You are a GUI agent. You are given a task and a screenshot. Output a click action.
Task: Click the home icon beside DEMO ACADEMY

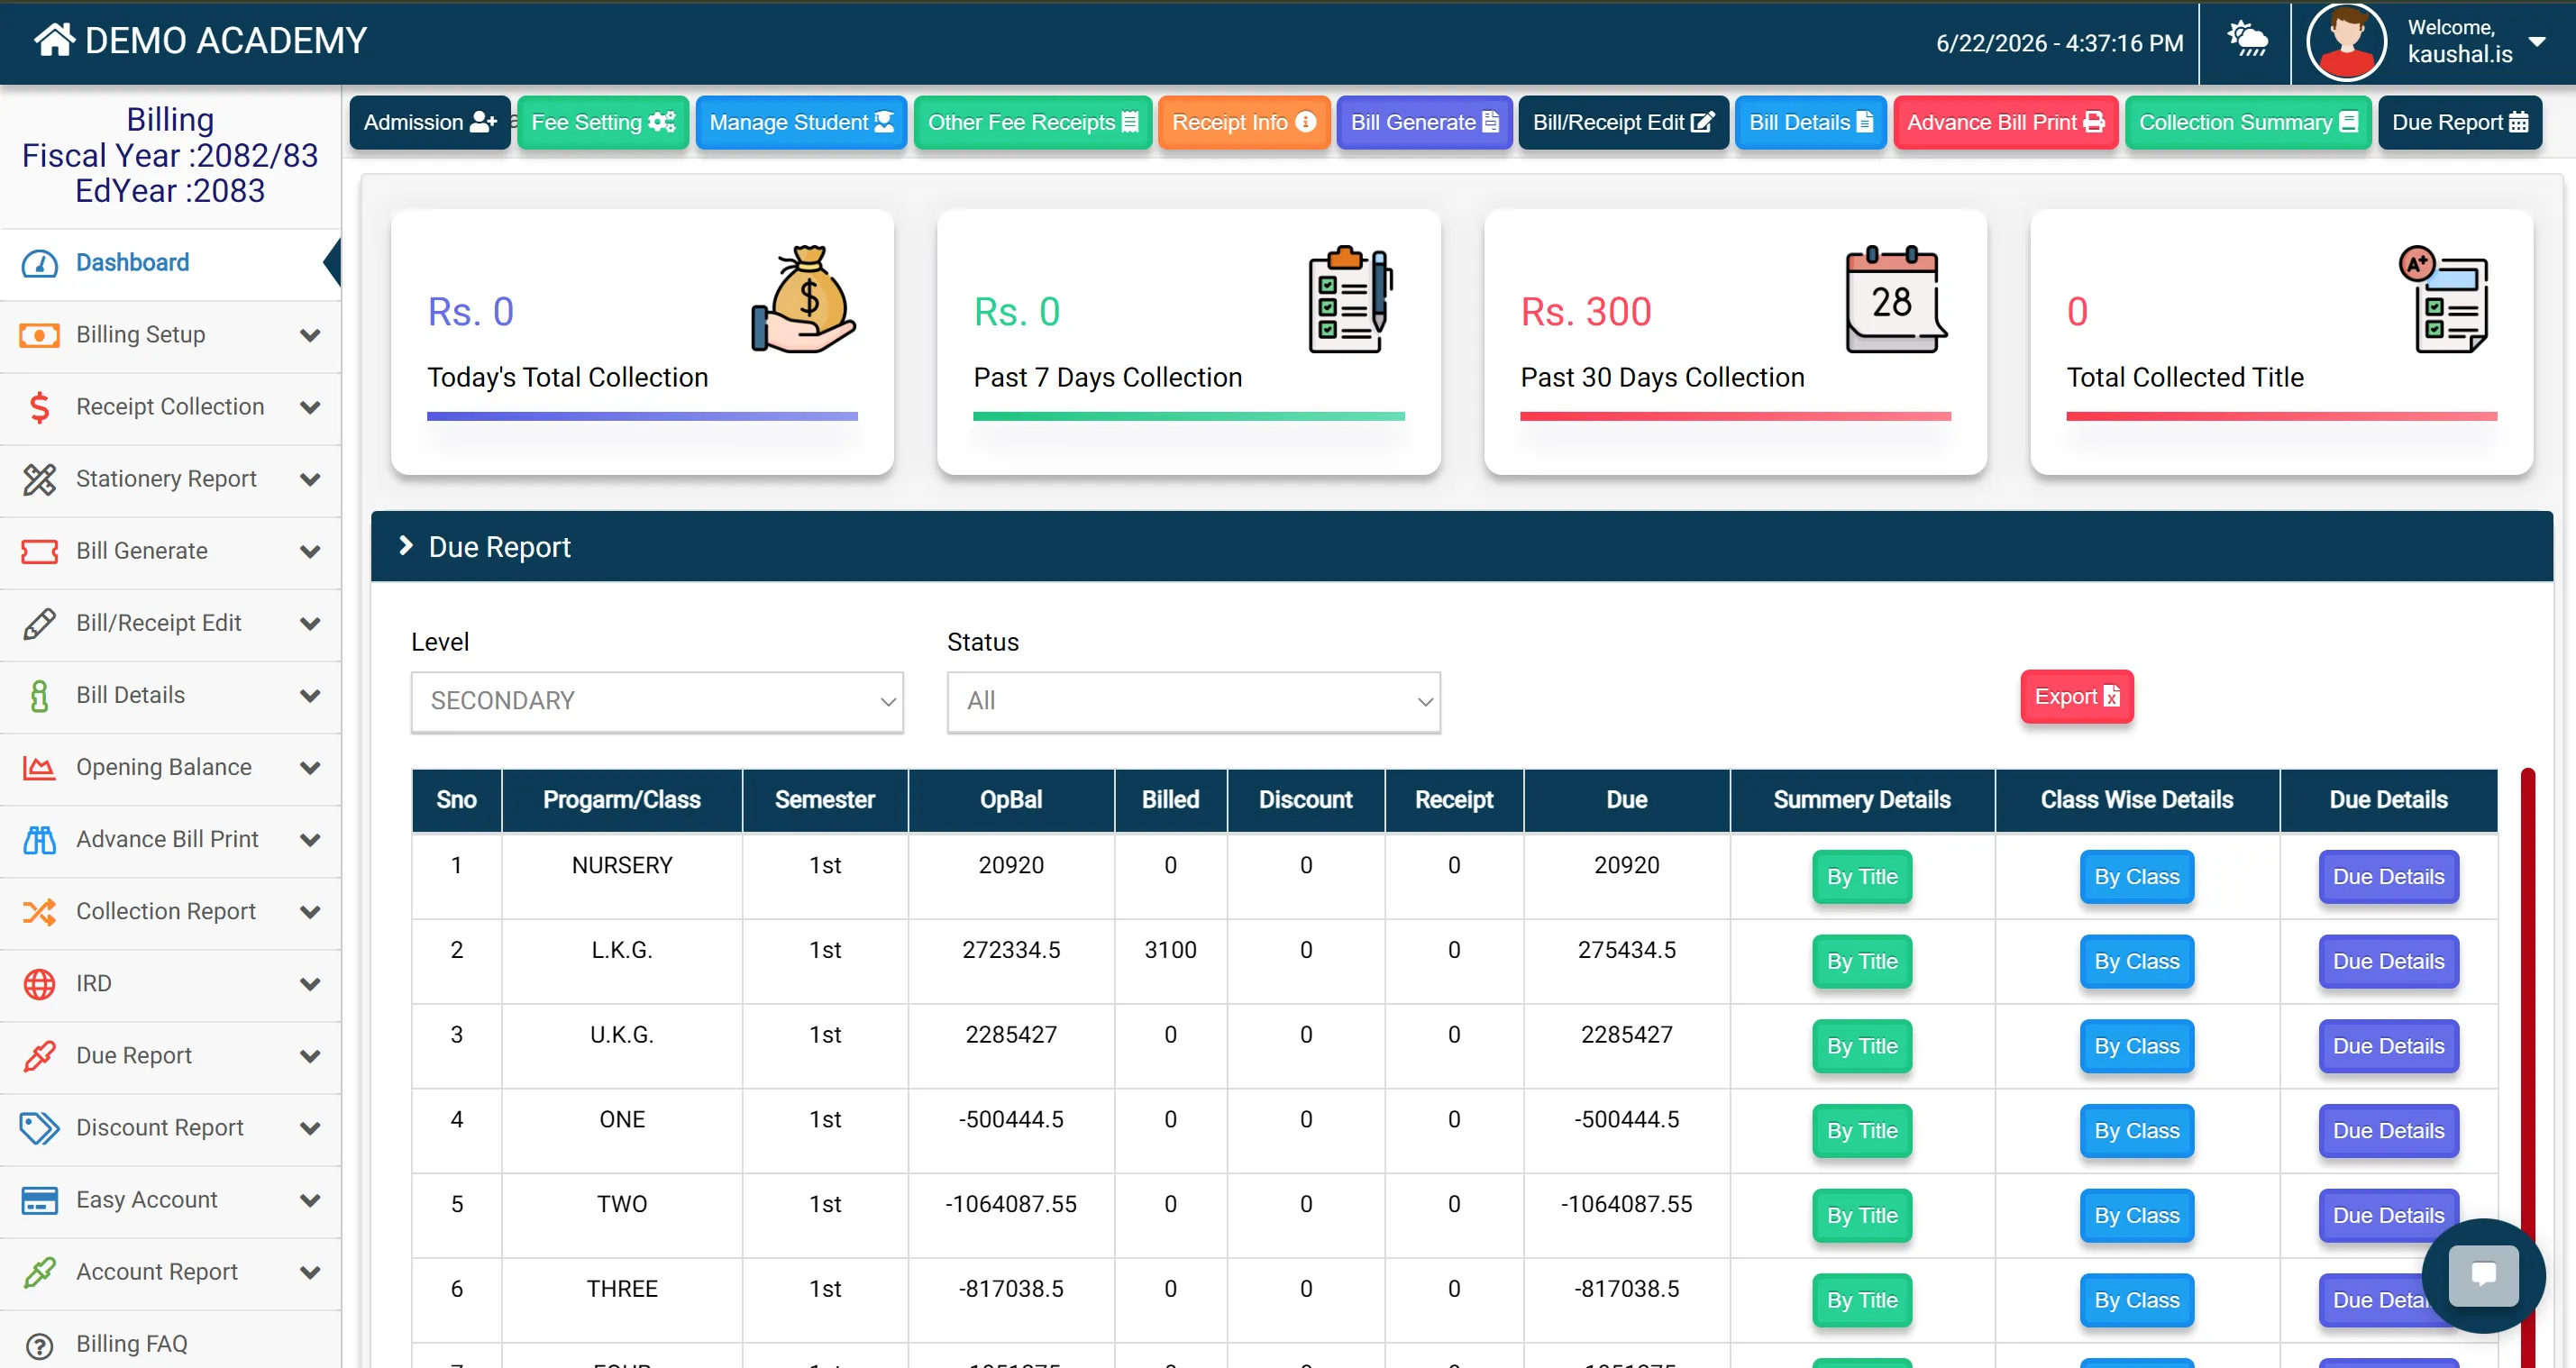pos(54,40)
